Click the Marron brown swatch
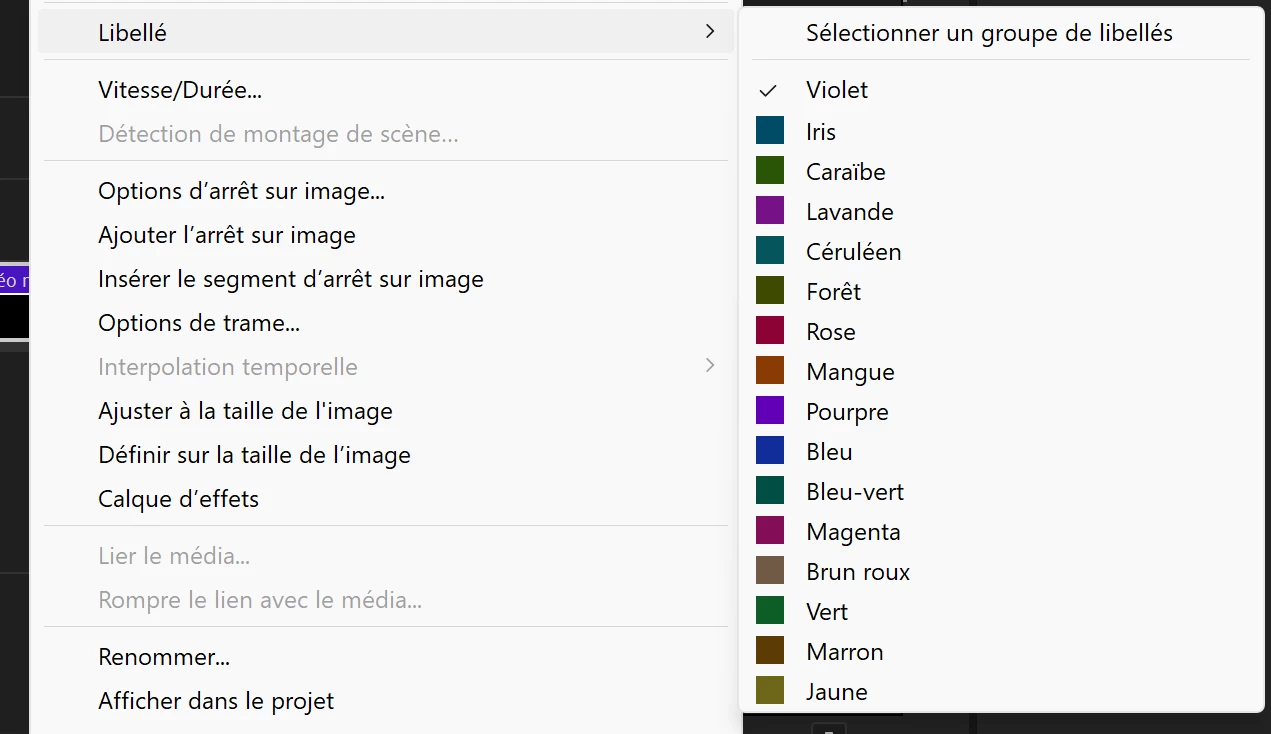Viewport: 1271px width, 734px height. 770,651
